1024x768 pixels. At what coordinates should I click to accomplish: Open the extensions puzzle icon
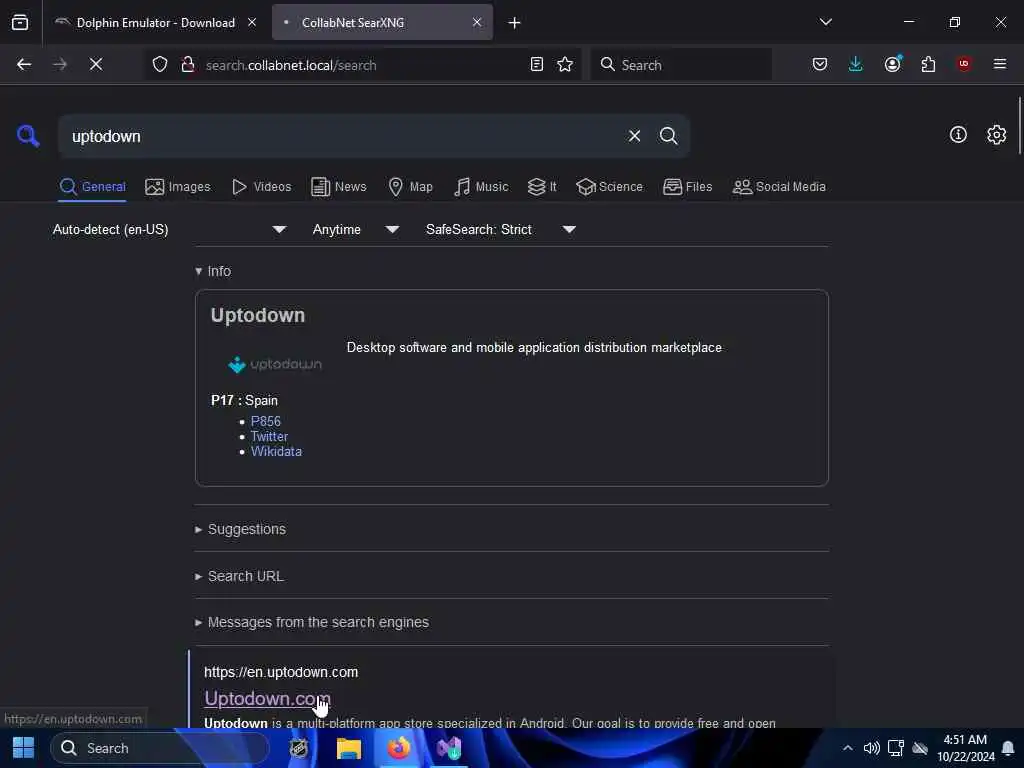928,64
